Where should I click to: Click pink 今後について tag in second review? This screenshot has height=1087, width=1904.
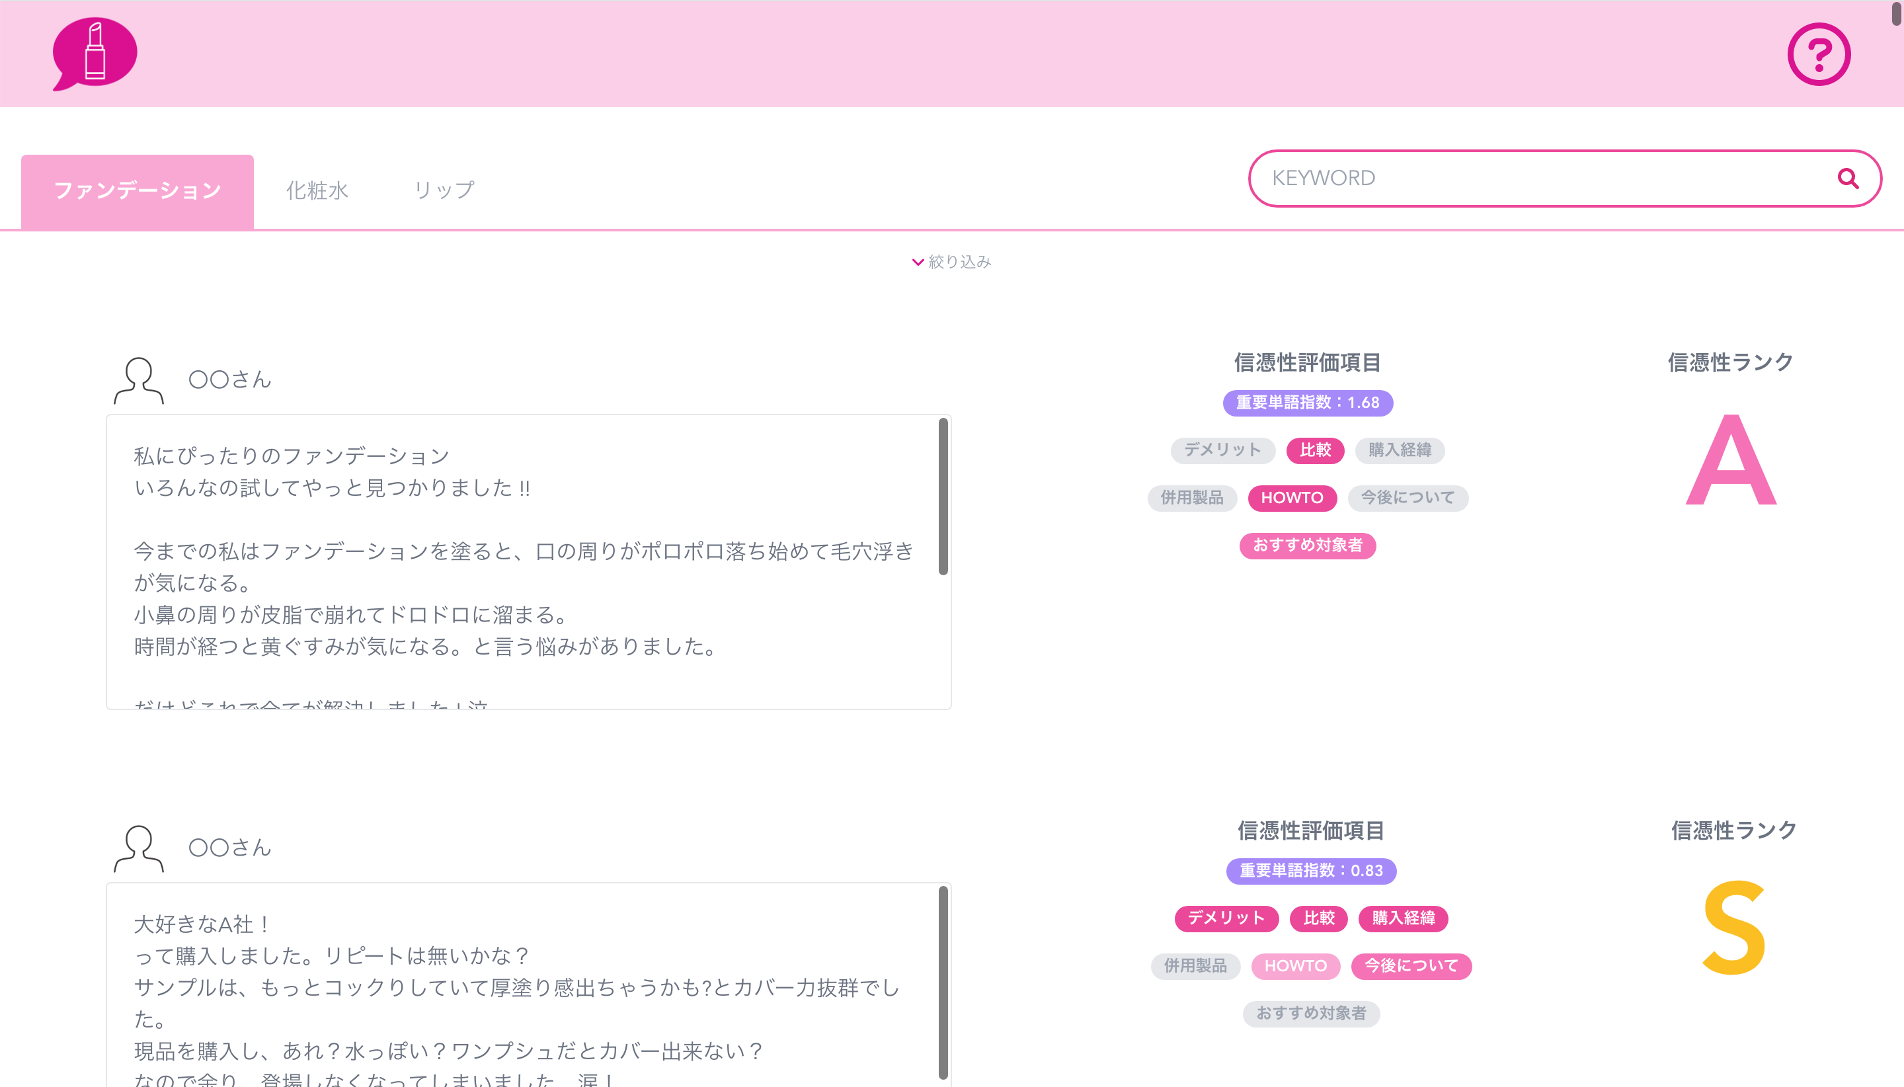tap(1411, 966)
